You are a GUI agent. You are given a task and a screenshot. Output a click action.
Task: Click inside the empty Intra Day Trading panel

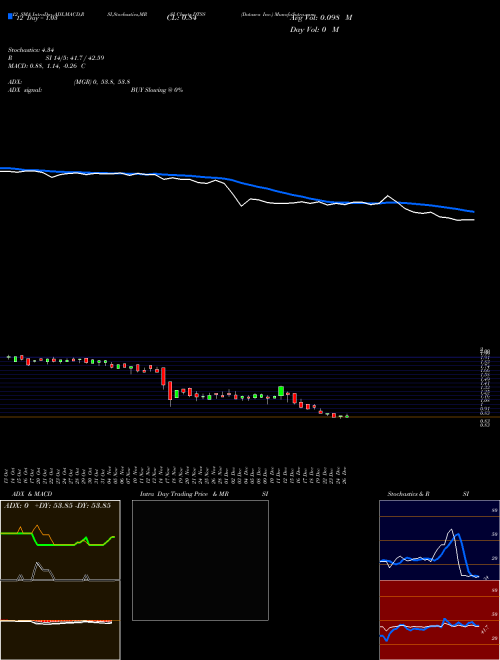(200, 560)
